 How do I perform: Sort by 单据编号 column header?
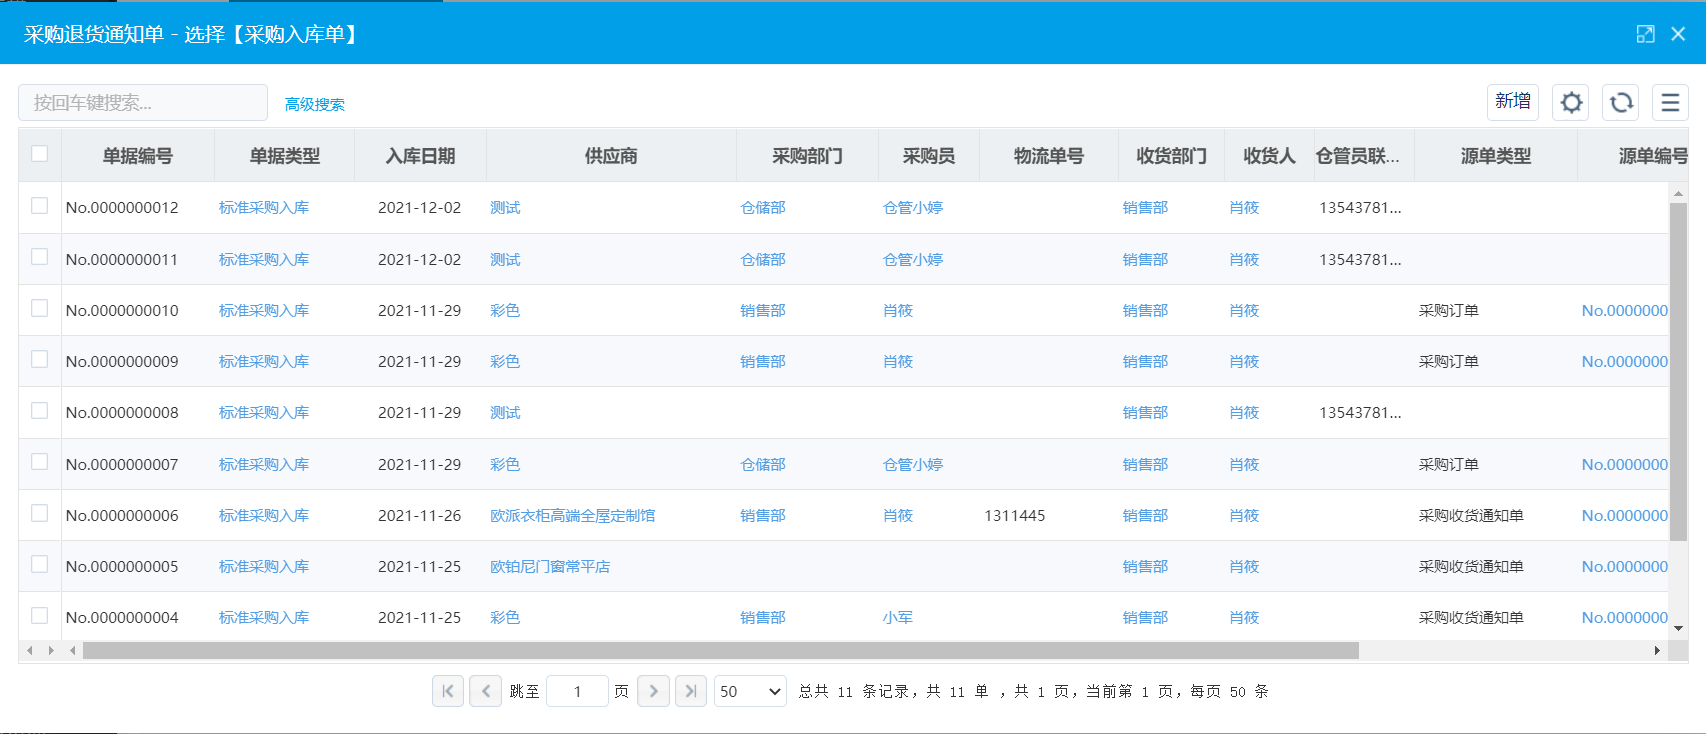point(138,156)
